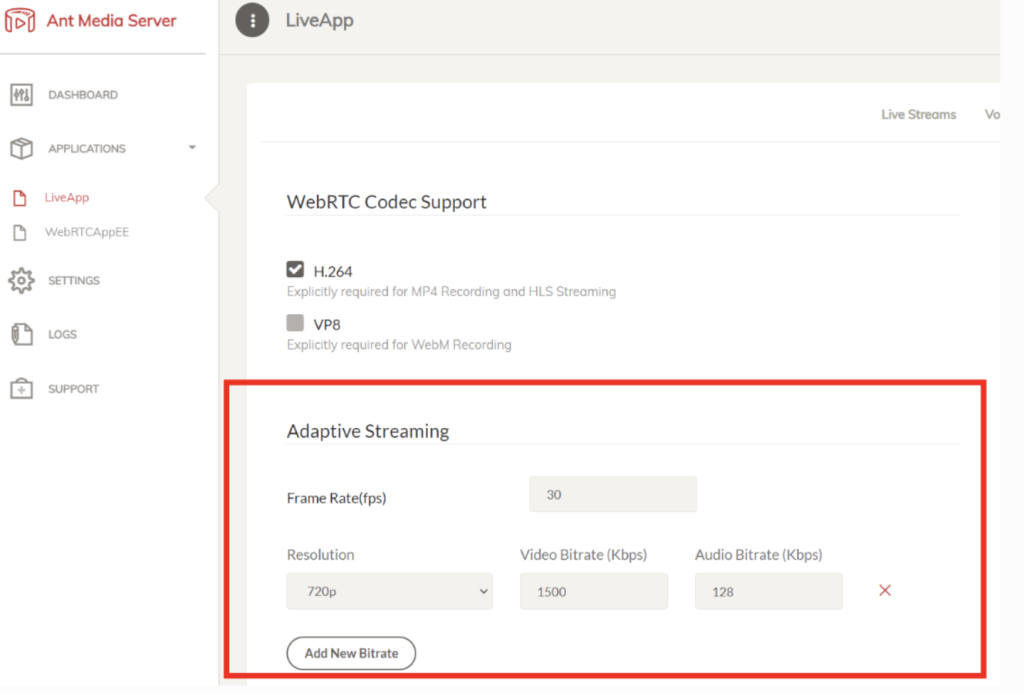Click the Audio Bitrate field showing 128

(x=769, y=591)
